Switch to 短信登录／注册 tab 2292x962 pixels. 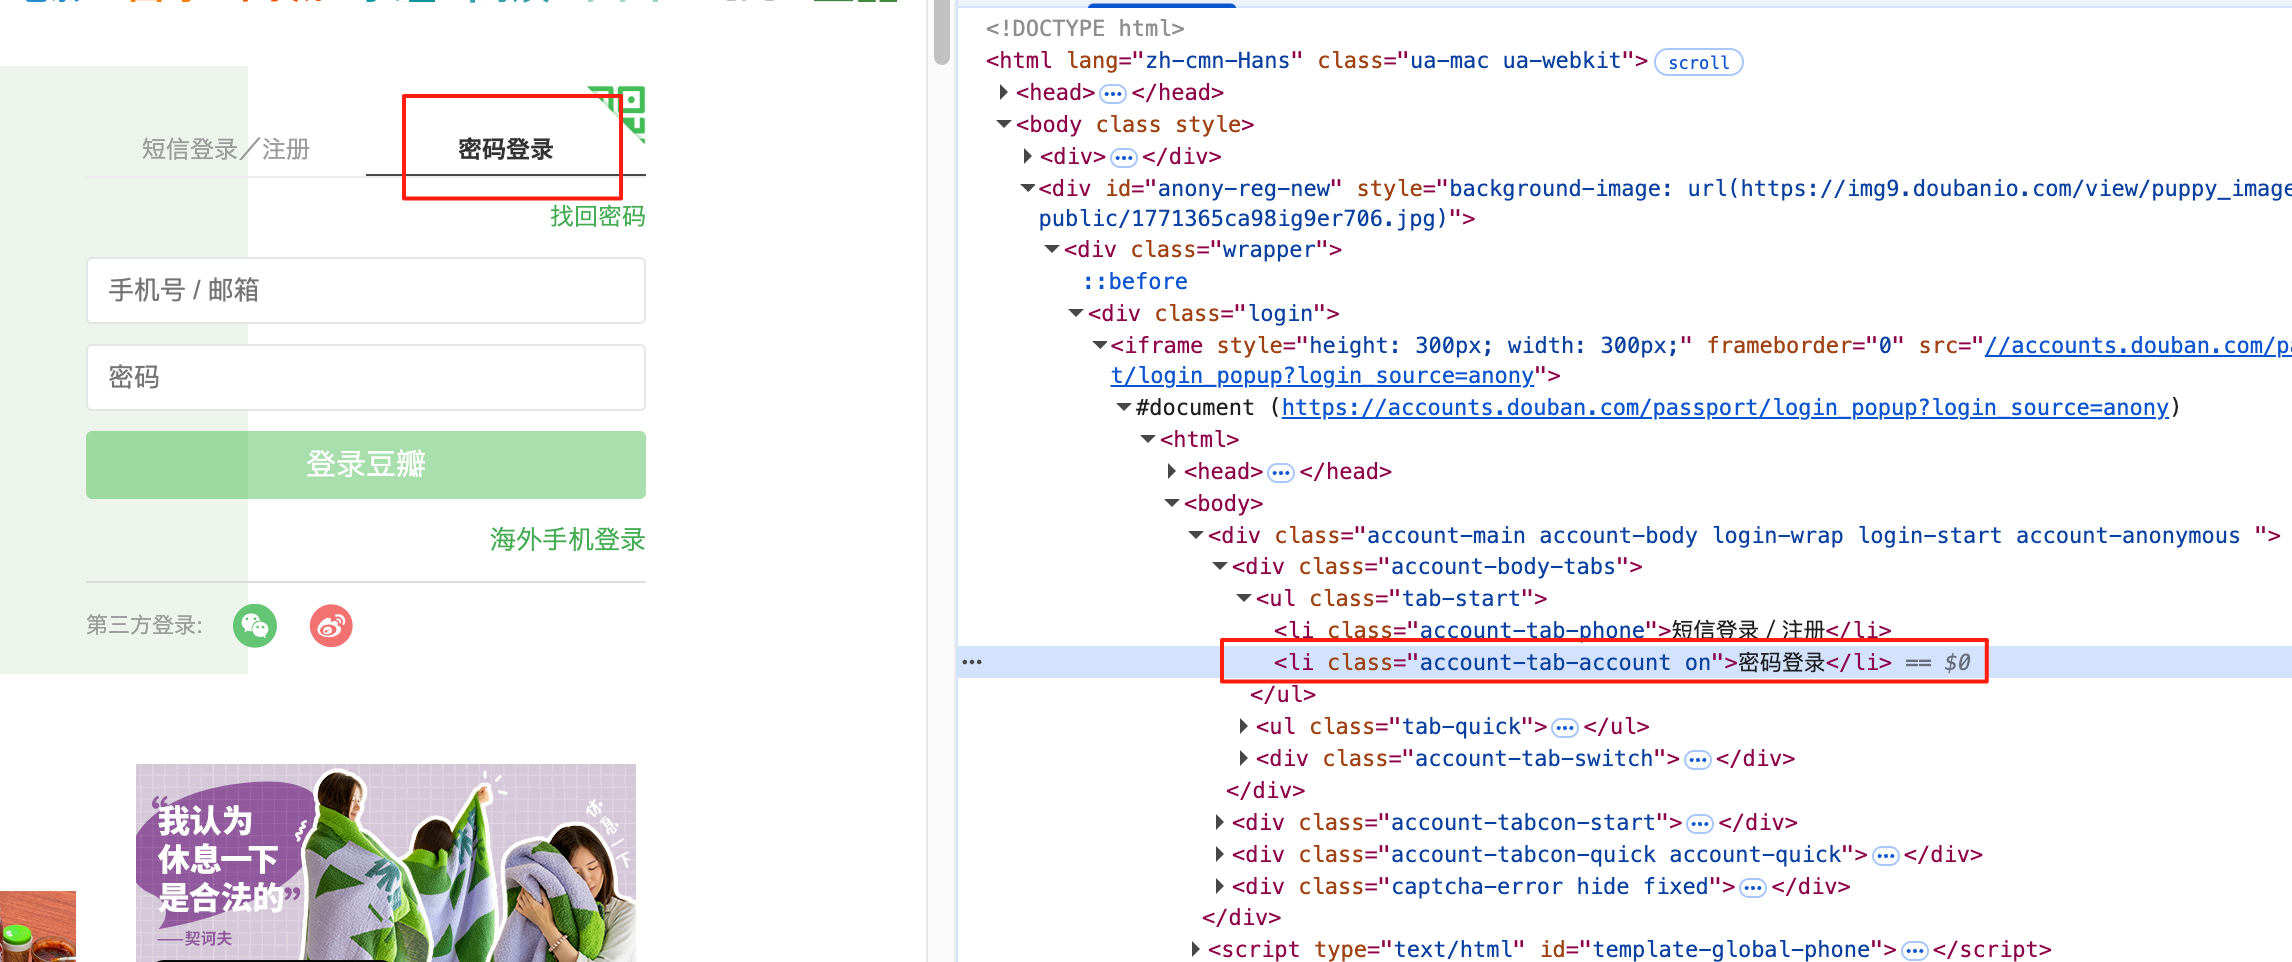tap(226, 149)
